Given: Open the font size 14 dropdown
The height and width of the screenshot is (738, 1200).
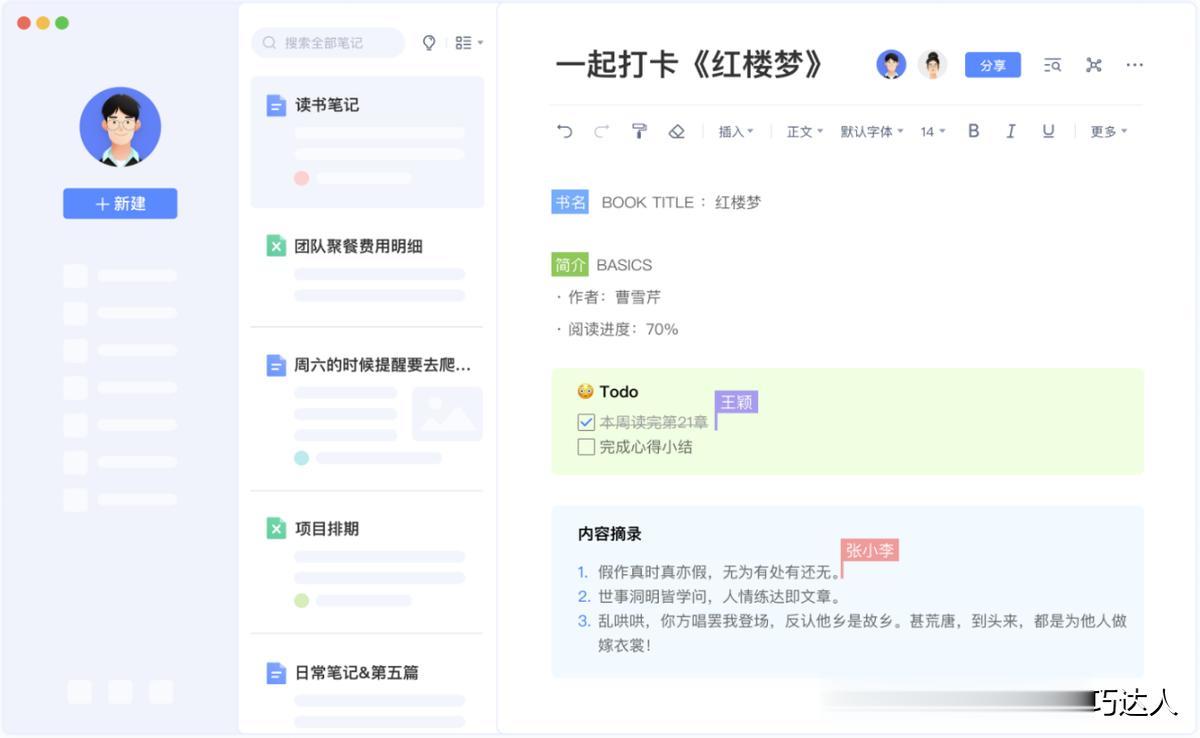Looking at the screenshot, I should click(932, 132).
